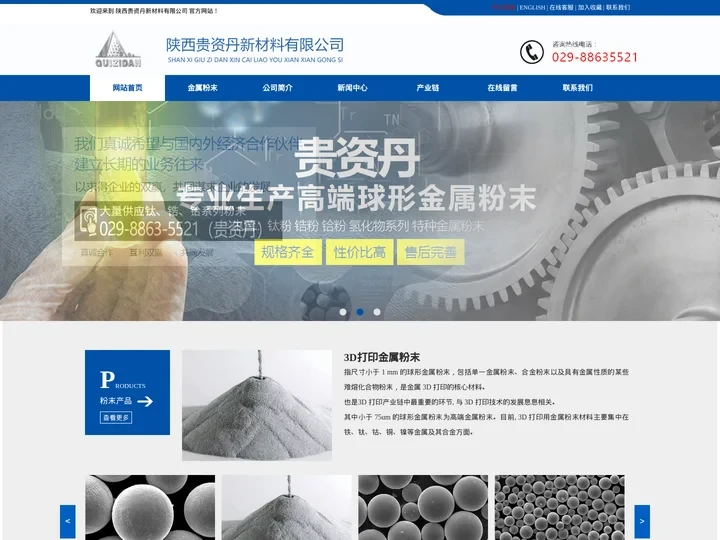Viewport: 720px width, 540px height.
Task: Click the telephone hotline icon
Action: tap(532, 51)
